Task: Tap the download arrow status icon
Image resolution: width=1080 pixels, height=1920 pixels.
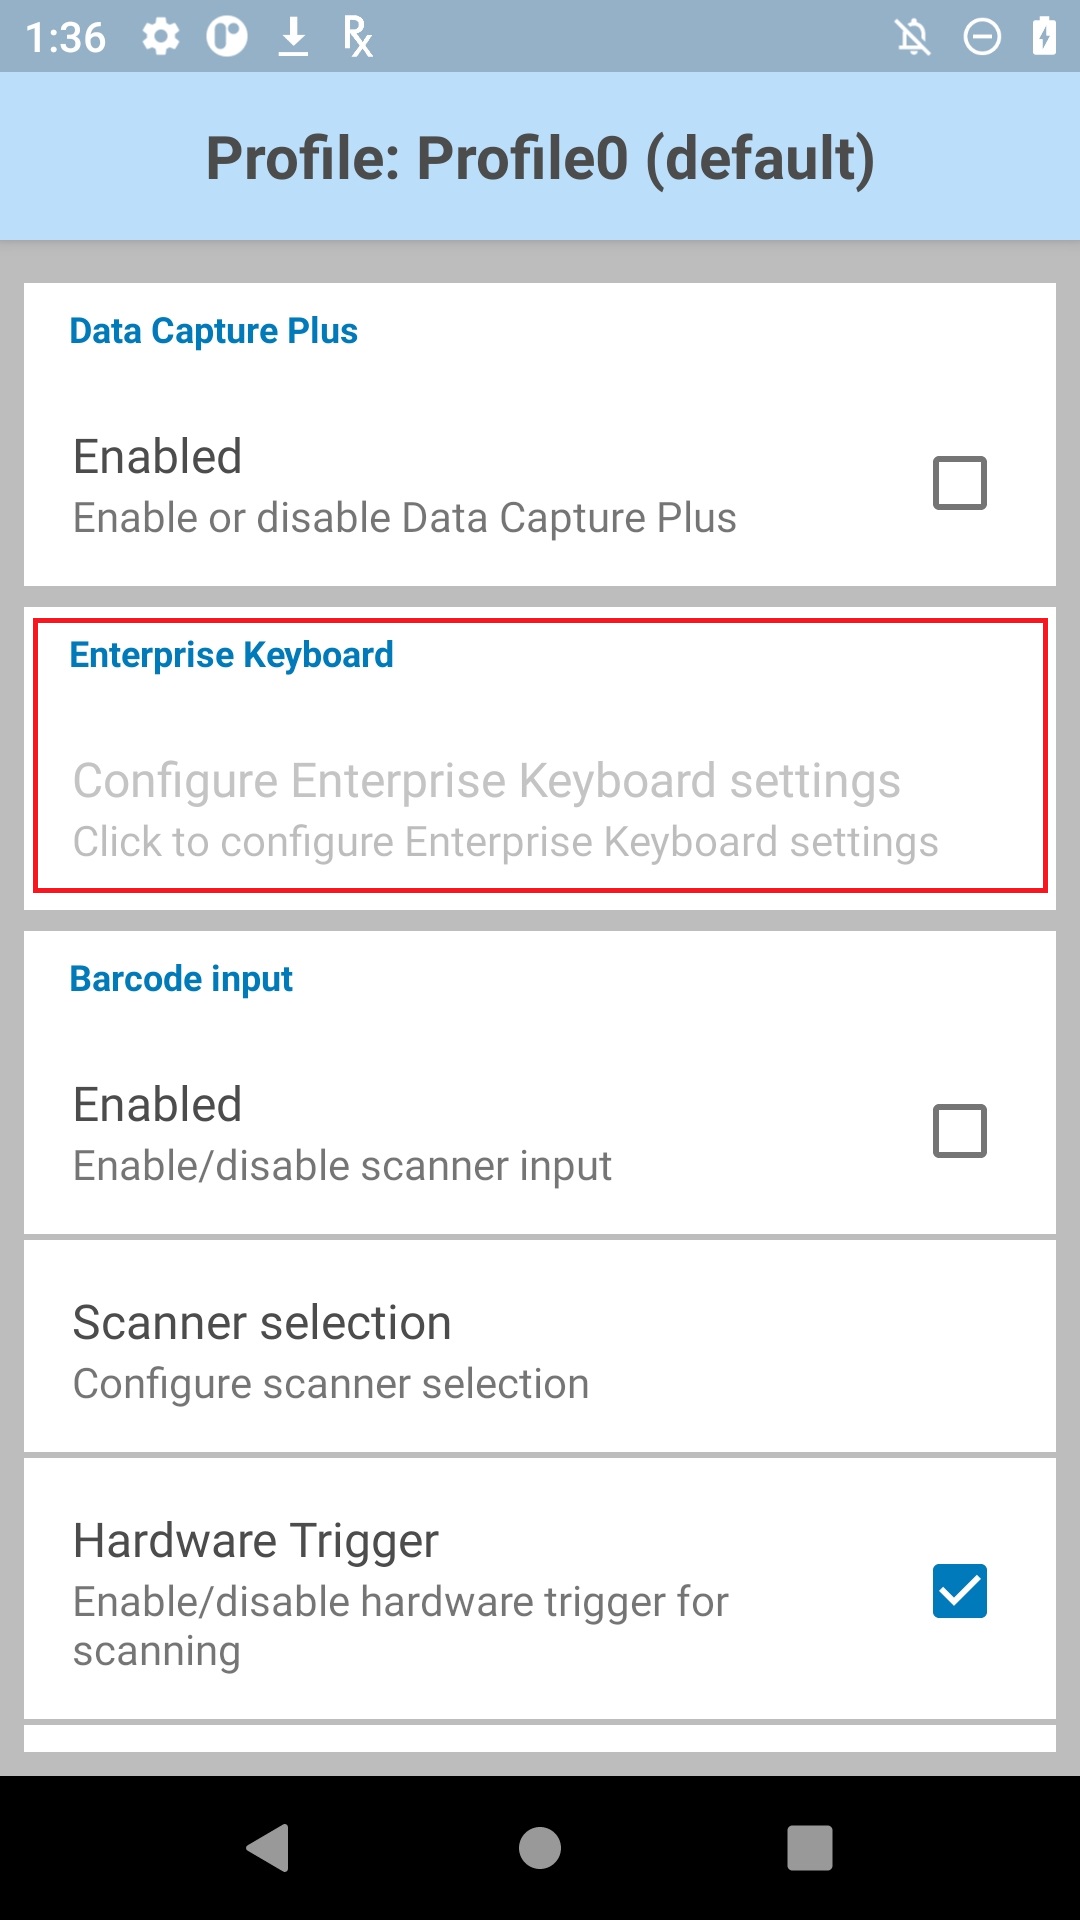Action: (x=293, y=37)
